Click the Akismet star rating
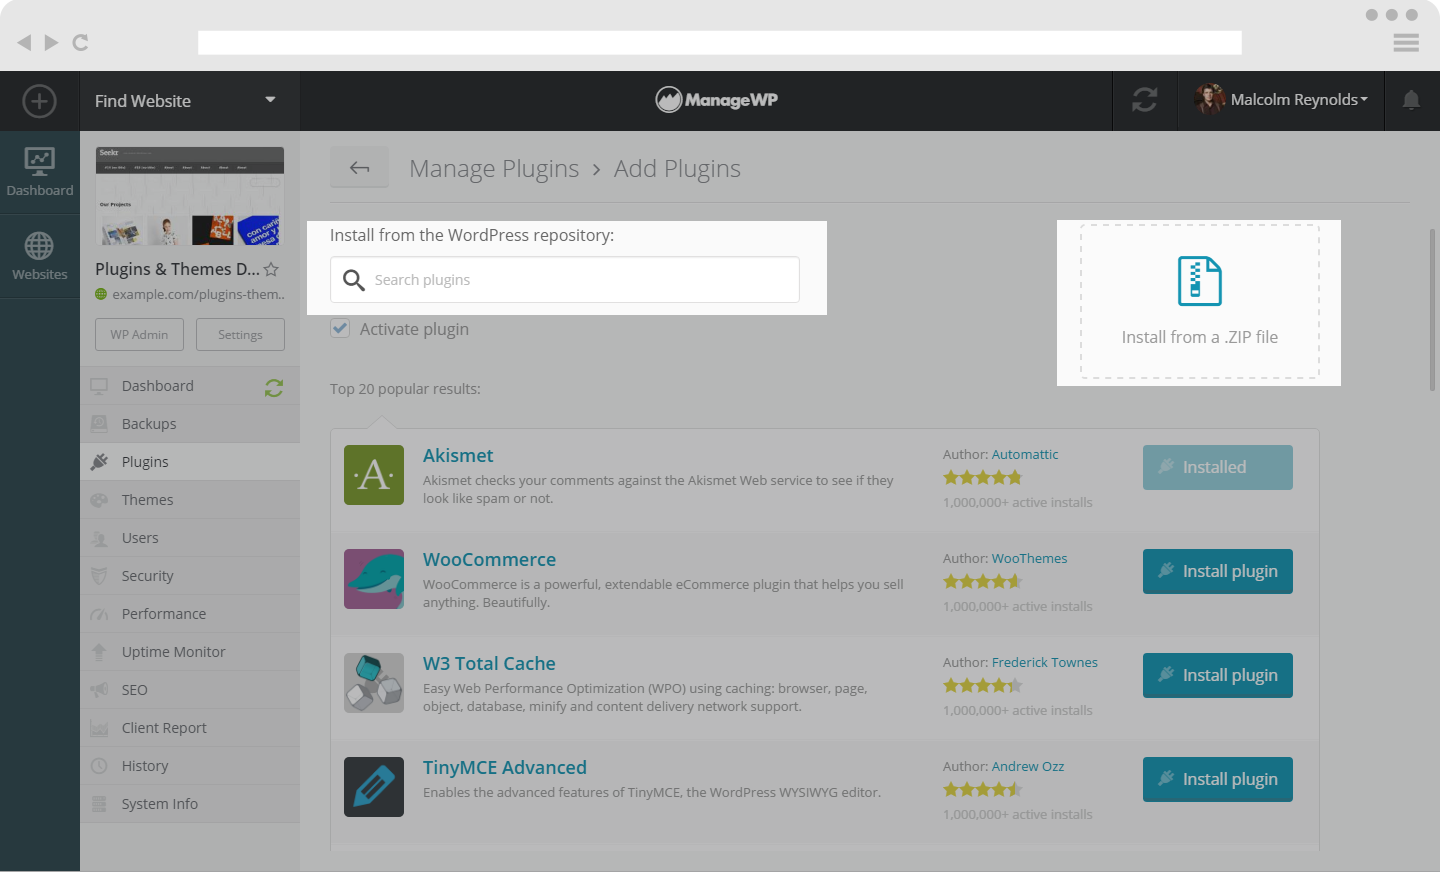 [x=983, y=478]
